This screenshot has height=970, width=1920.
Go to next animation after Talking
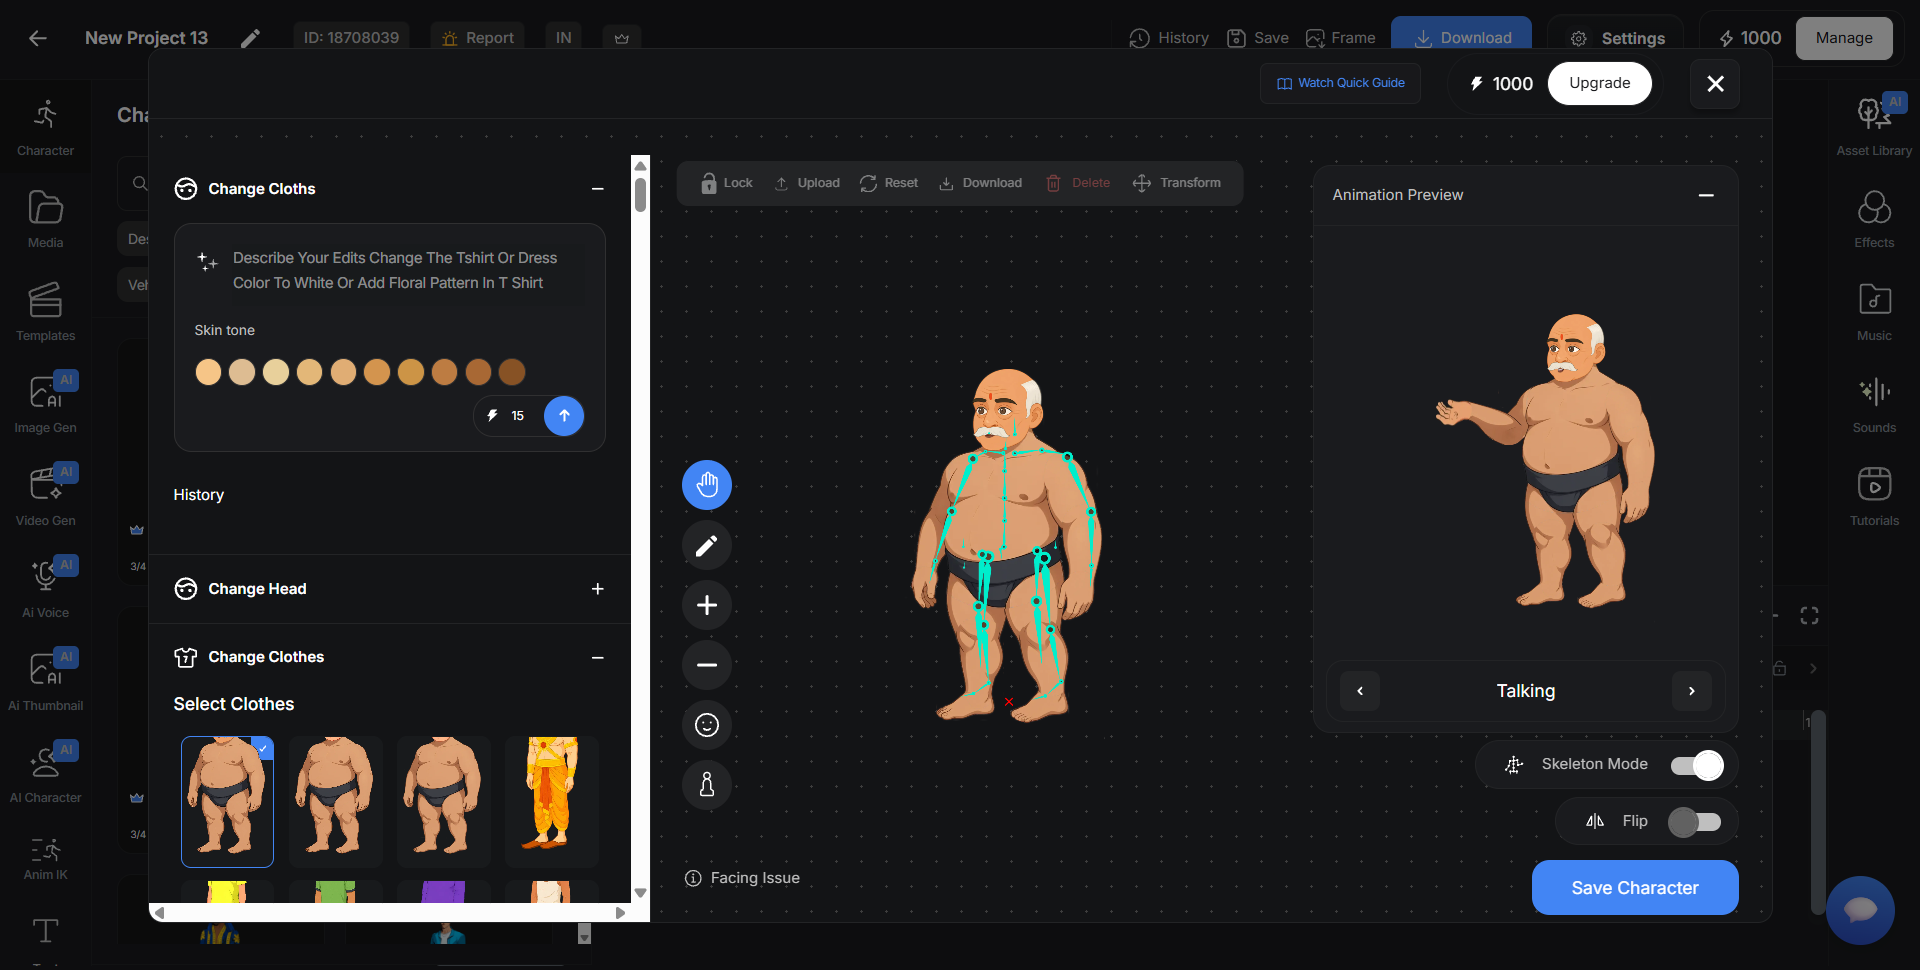click(1691, 691)
